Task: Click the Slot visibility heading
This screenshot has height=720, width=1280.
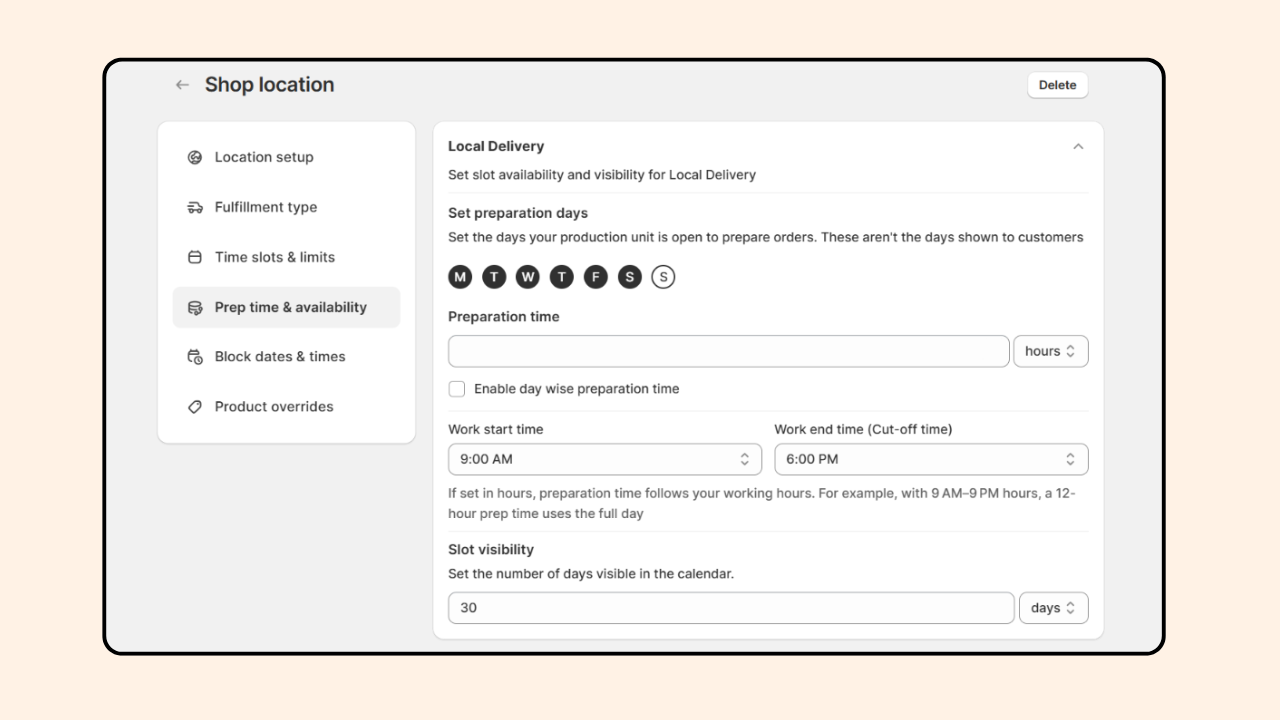Action: point(491,549)
